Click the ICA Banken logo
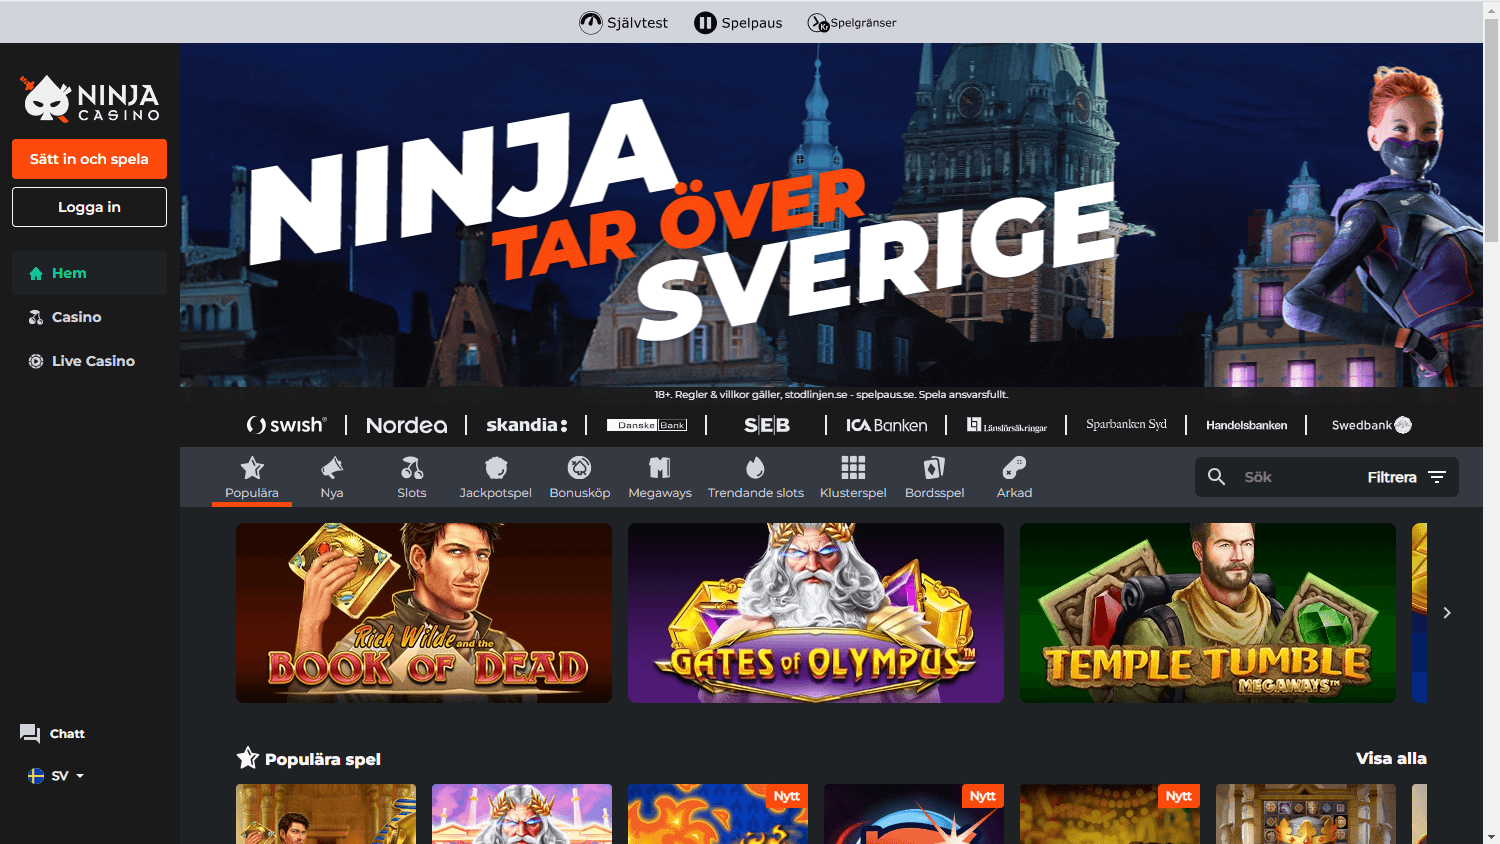 click(x=887, y=425)
